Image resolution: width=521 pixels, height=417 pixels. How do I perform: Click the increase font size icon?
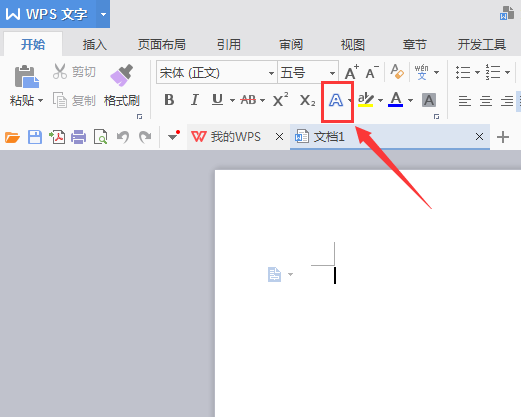(x=352, y=72)
